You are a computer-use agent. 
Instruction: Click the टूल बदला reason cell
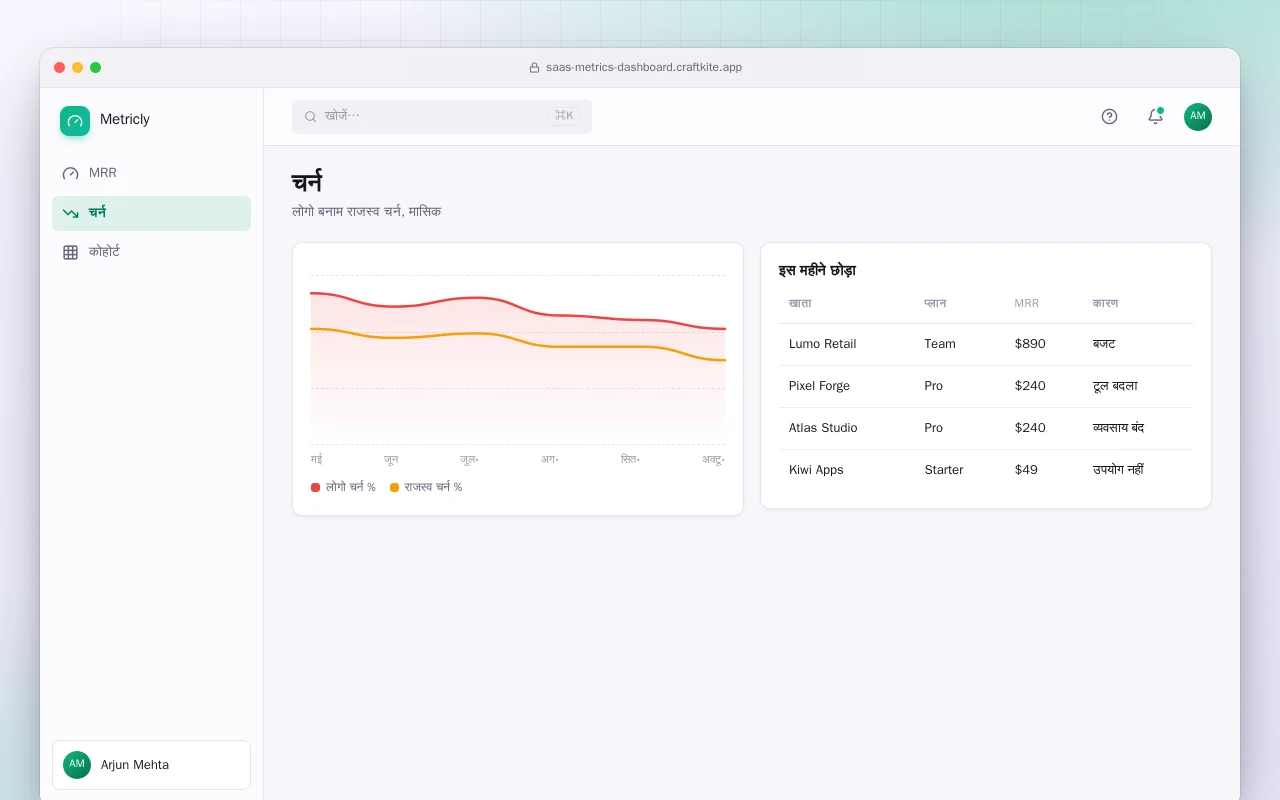1115,386
